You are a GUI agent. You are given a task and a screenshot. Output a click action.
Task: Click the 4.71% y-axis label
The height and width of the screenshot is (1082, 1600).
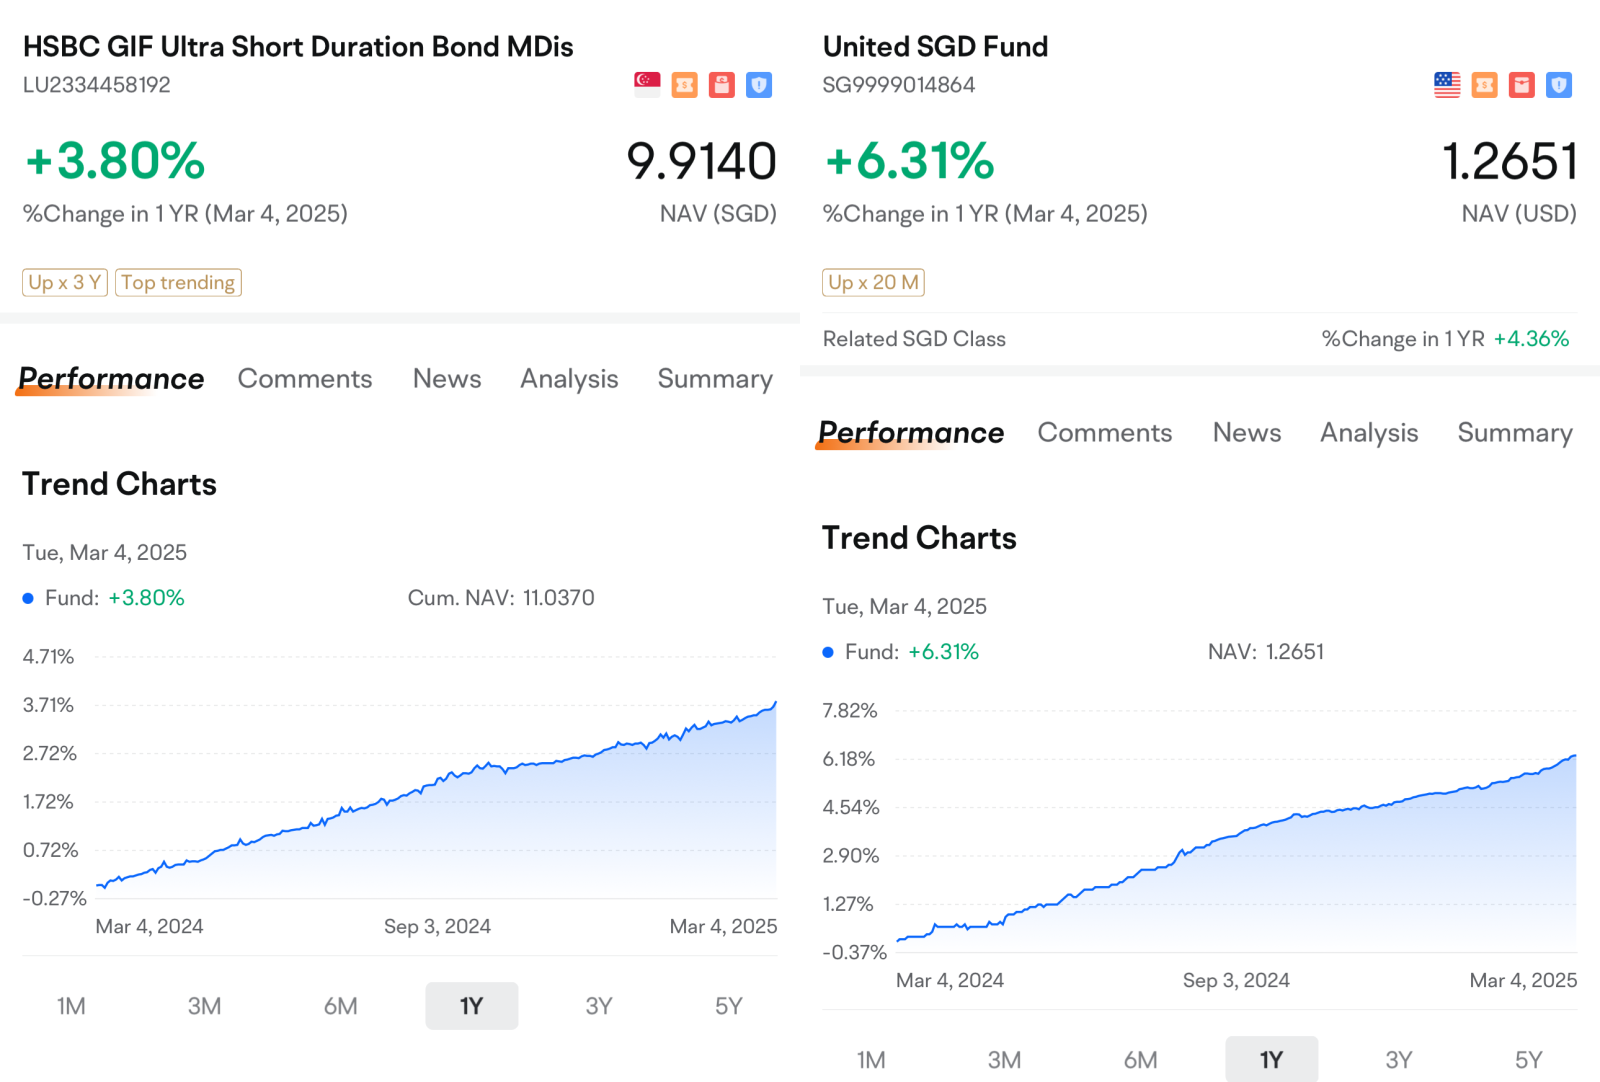[49, 657]
